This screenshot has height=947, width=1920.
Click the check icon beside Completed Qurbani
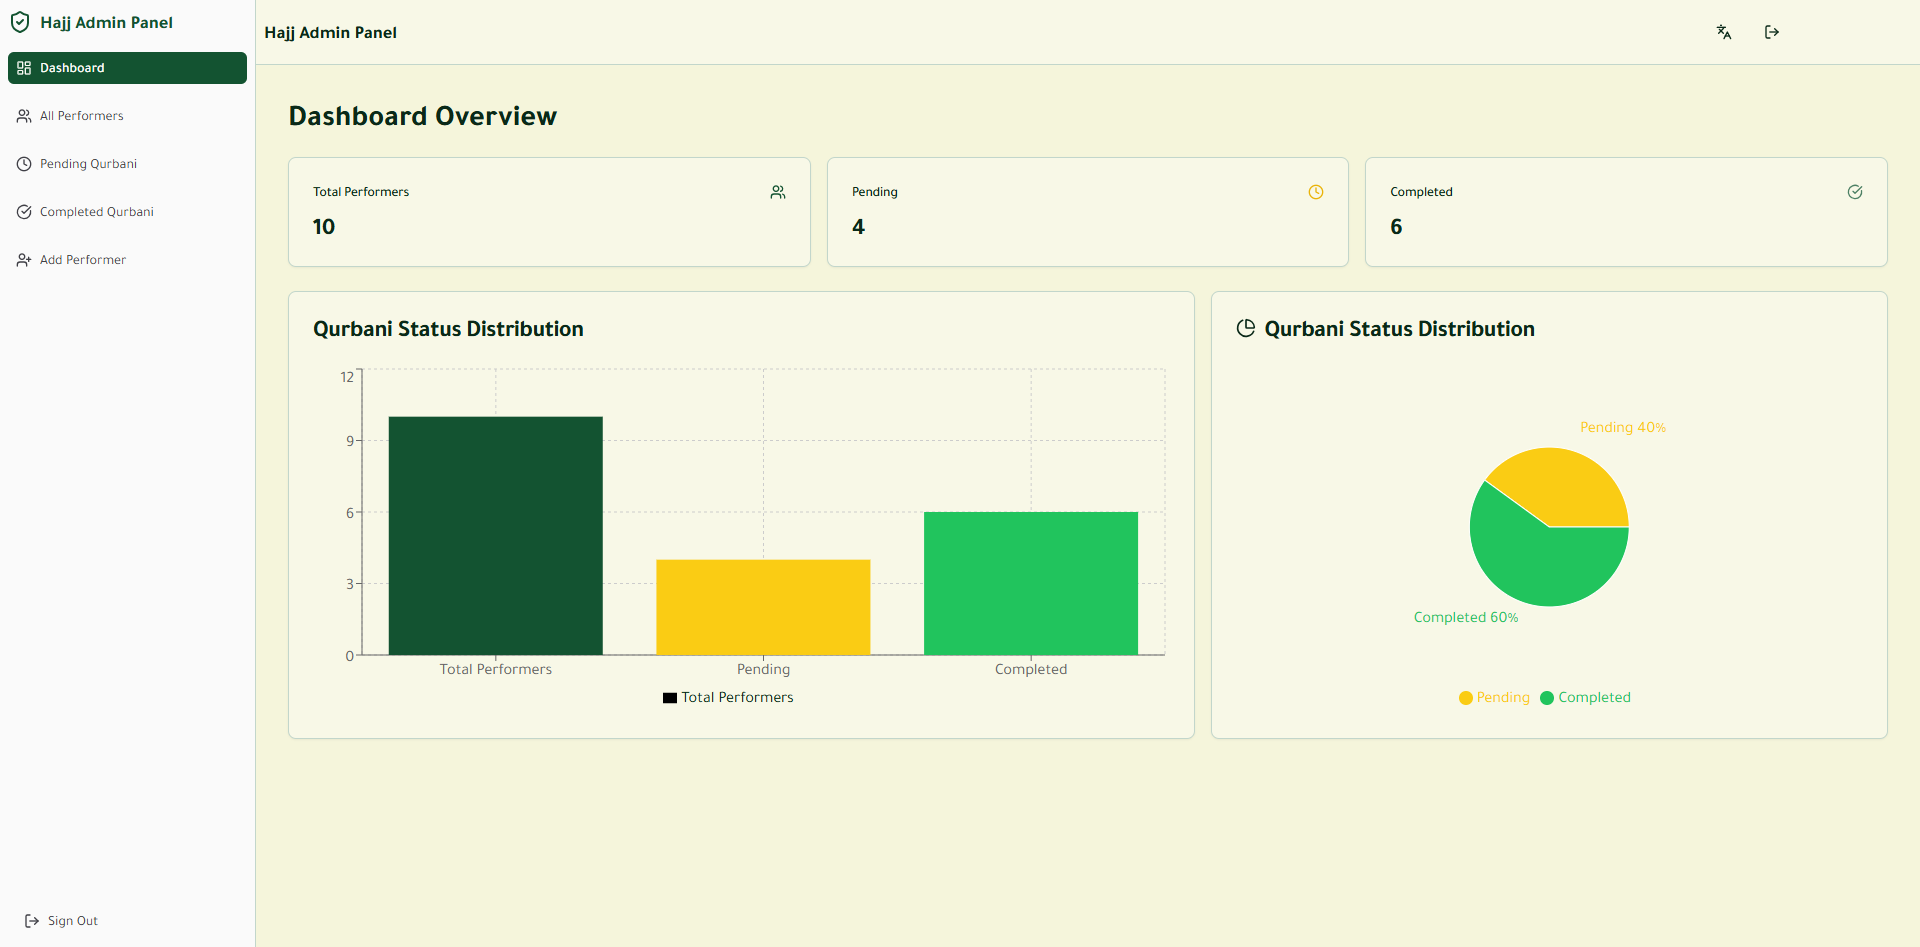24,211
